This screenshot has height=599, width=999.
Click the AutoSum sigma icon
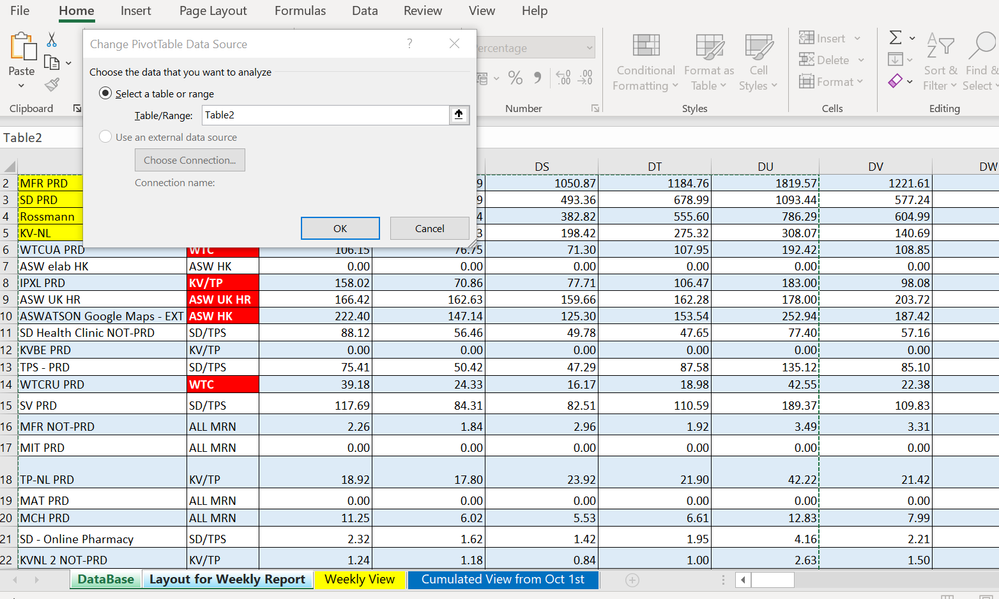[x=895, y=38]
